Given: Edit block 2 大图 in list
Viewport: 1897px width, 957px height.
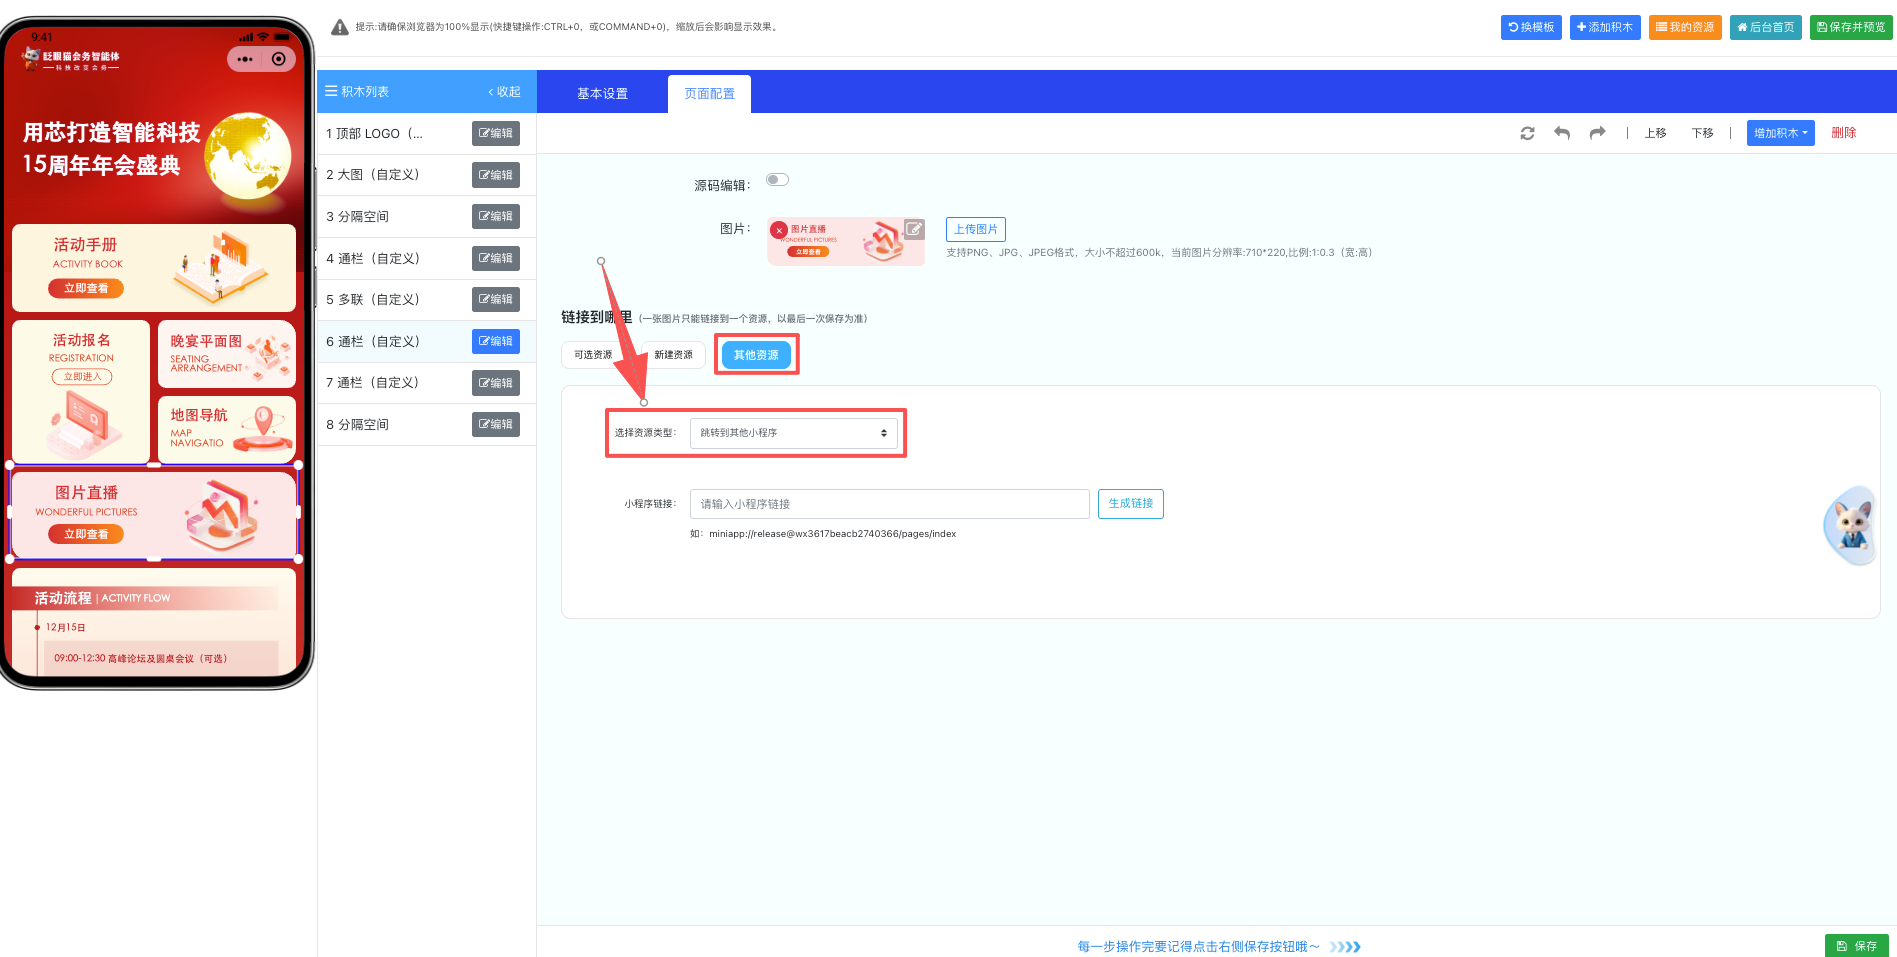Looking at the screenshot, I should tap(495, 175).
